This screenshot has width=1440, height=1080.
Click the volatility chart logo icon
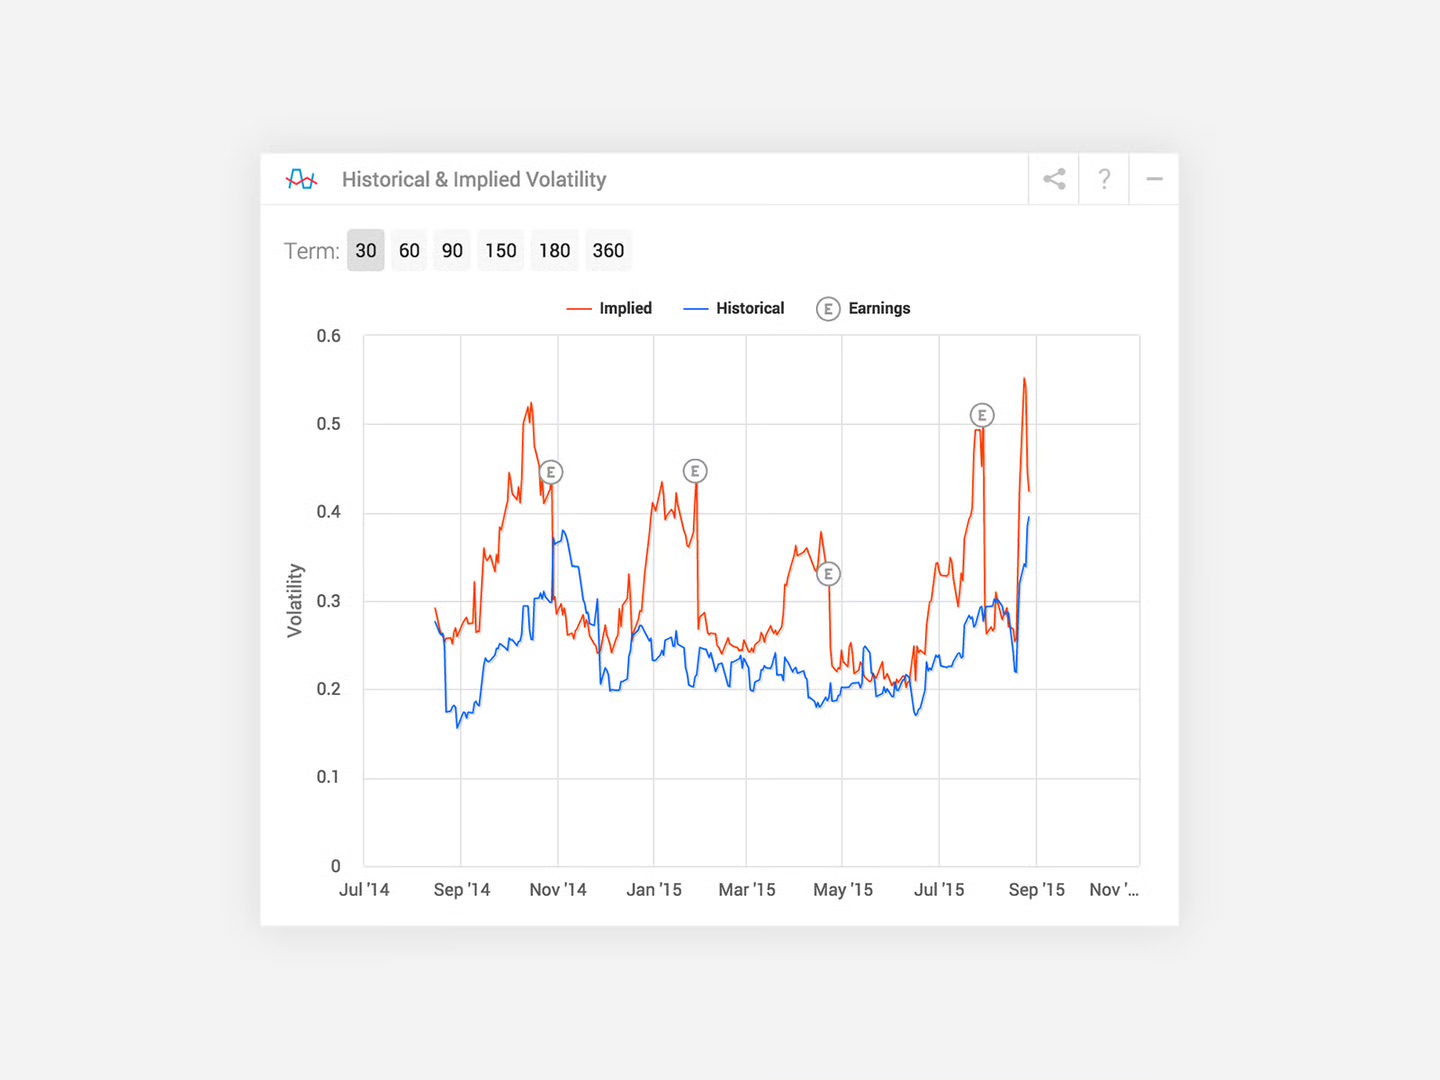point(301,179)
